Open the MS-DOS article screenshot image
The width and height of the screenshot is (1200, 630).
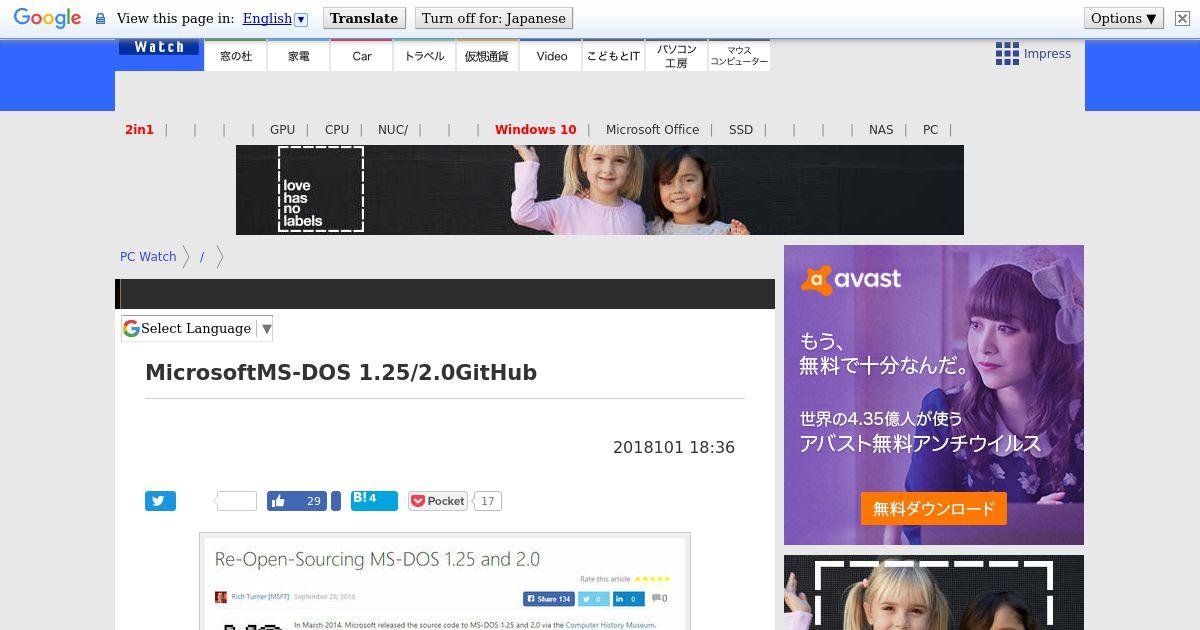(445, 581)
